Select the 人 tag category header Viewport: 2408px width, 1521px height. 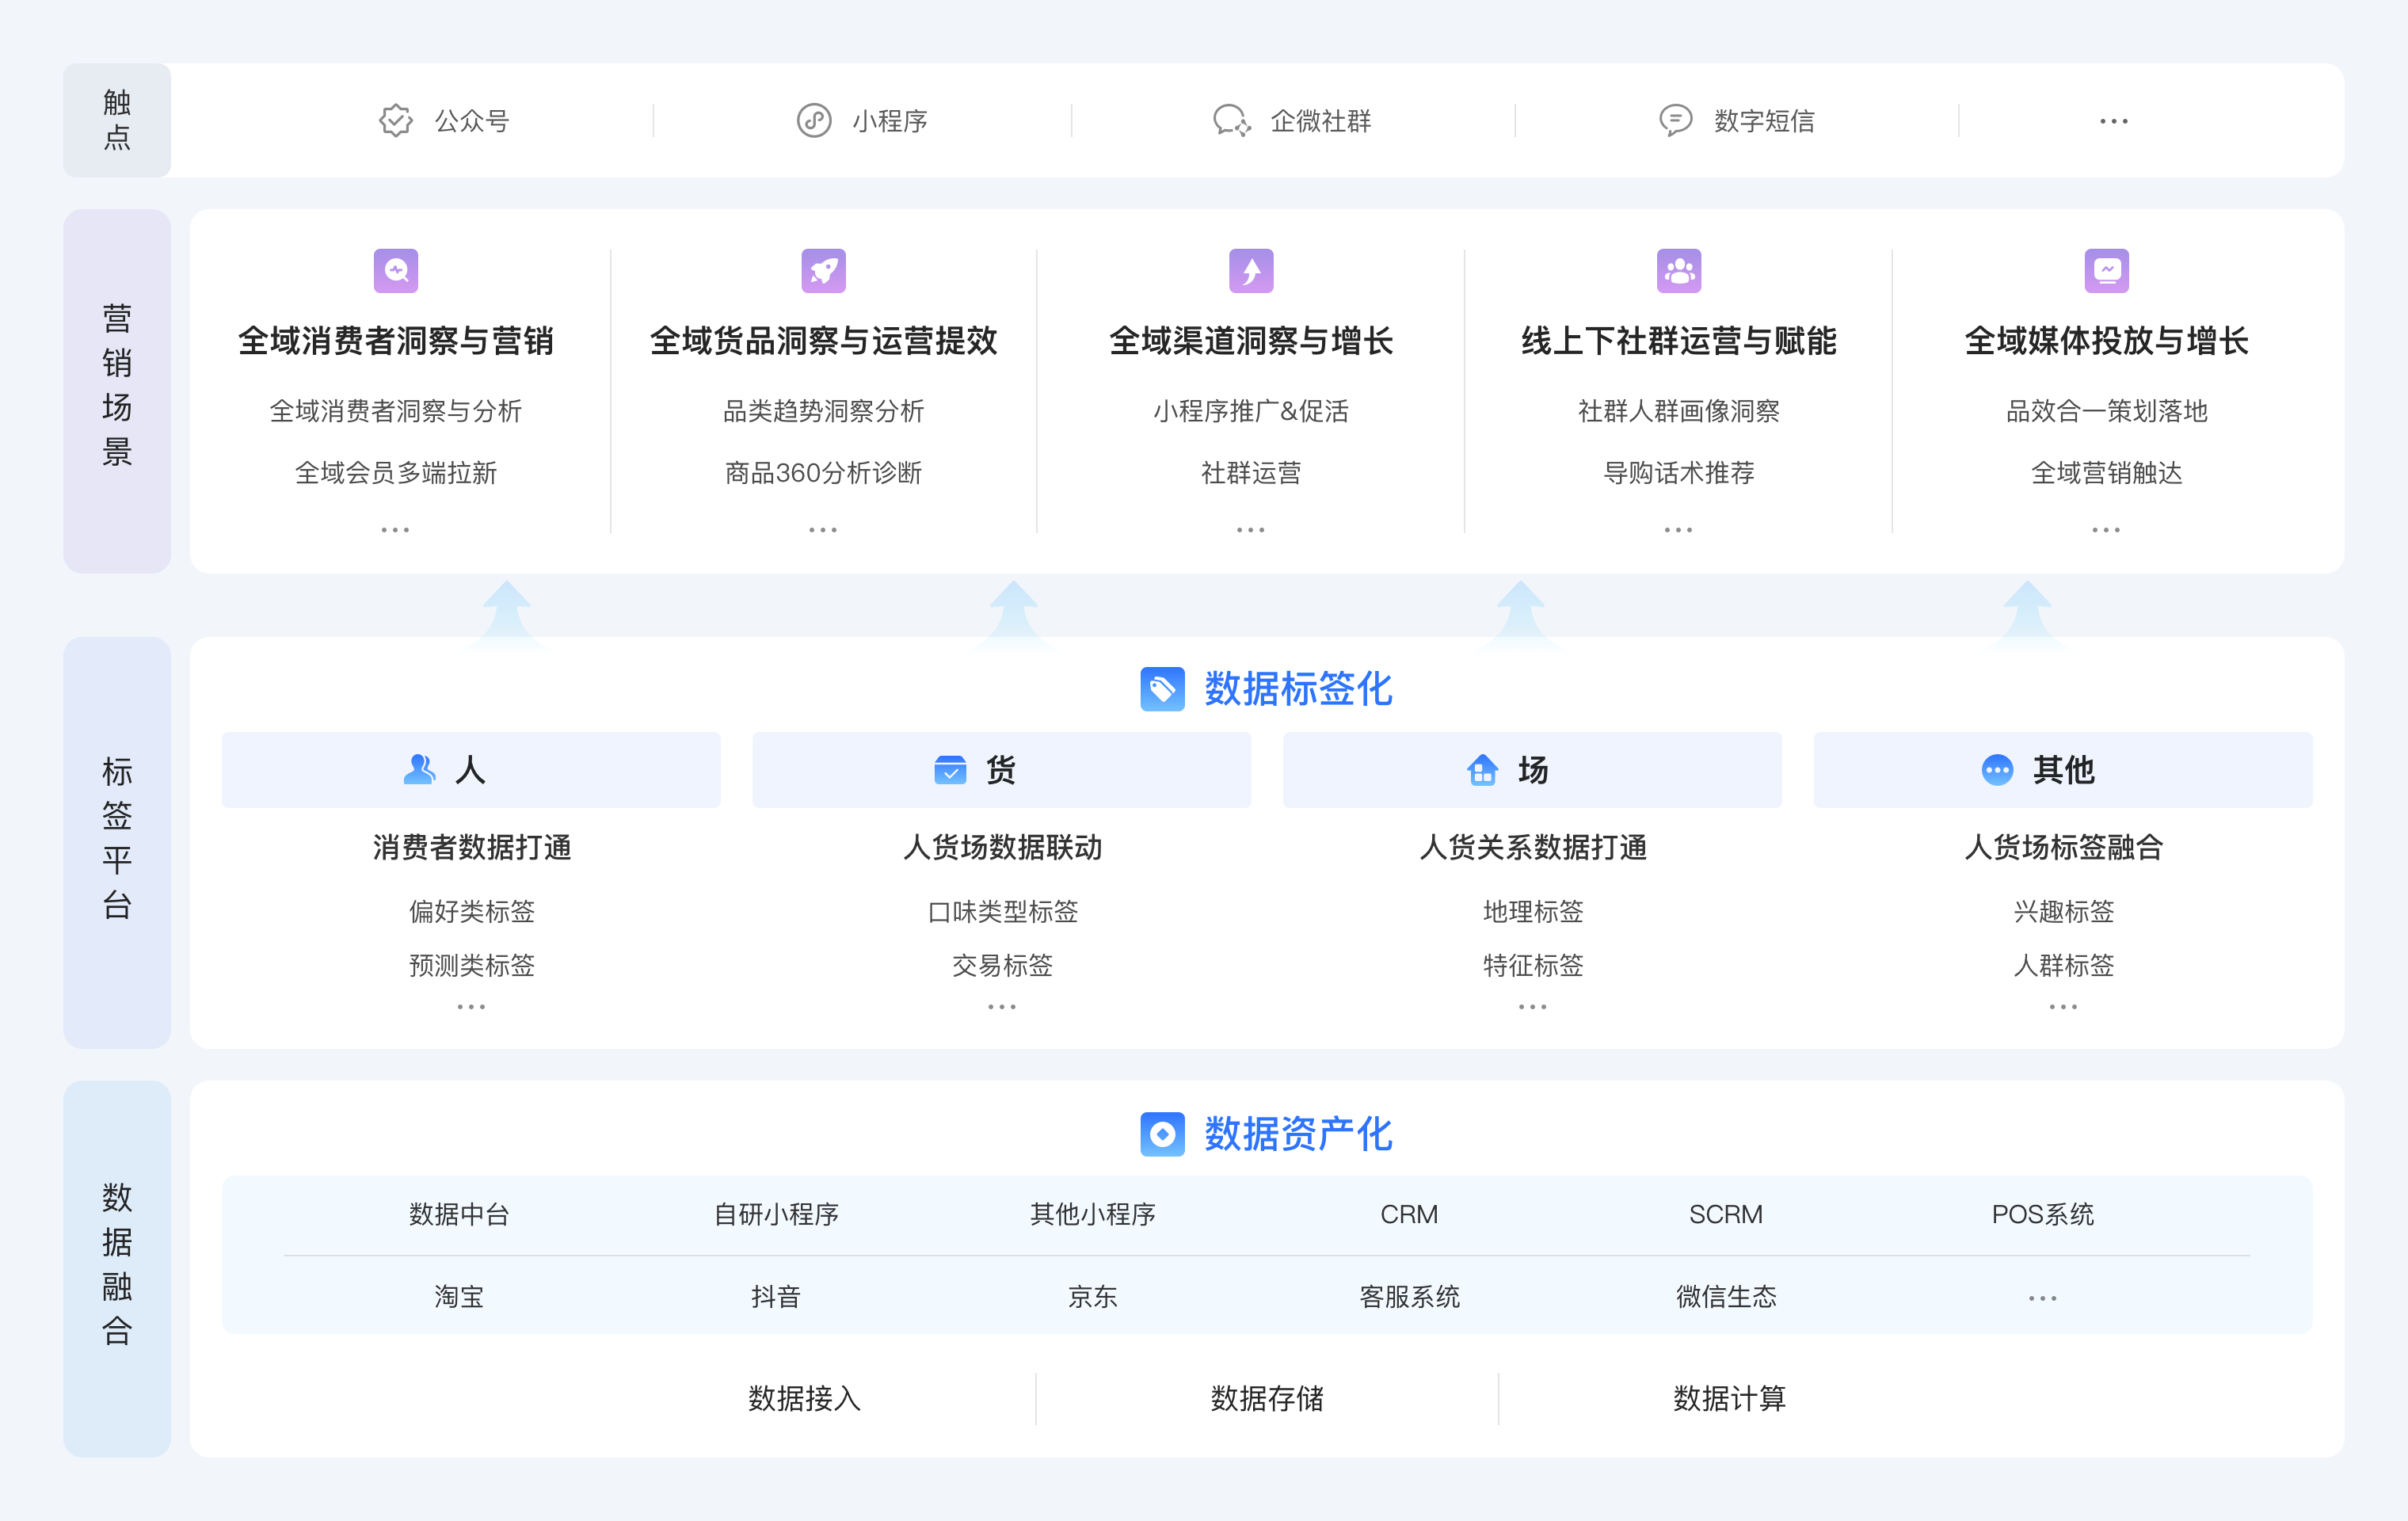pyautogui.click(x=471, y=770)
